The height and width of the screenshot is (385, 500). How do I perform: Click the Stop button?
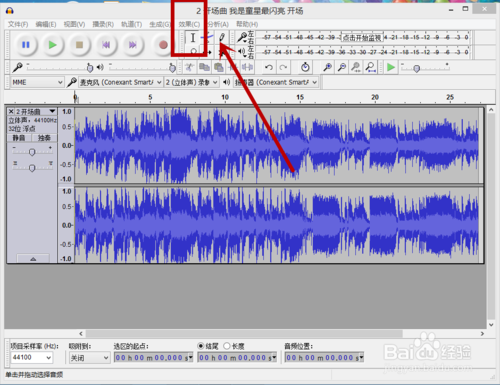tap(79, 45)
